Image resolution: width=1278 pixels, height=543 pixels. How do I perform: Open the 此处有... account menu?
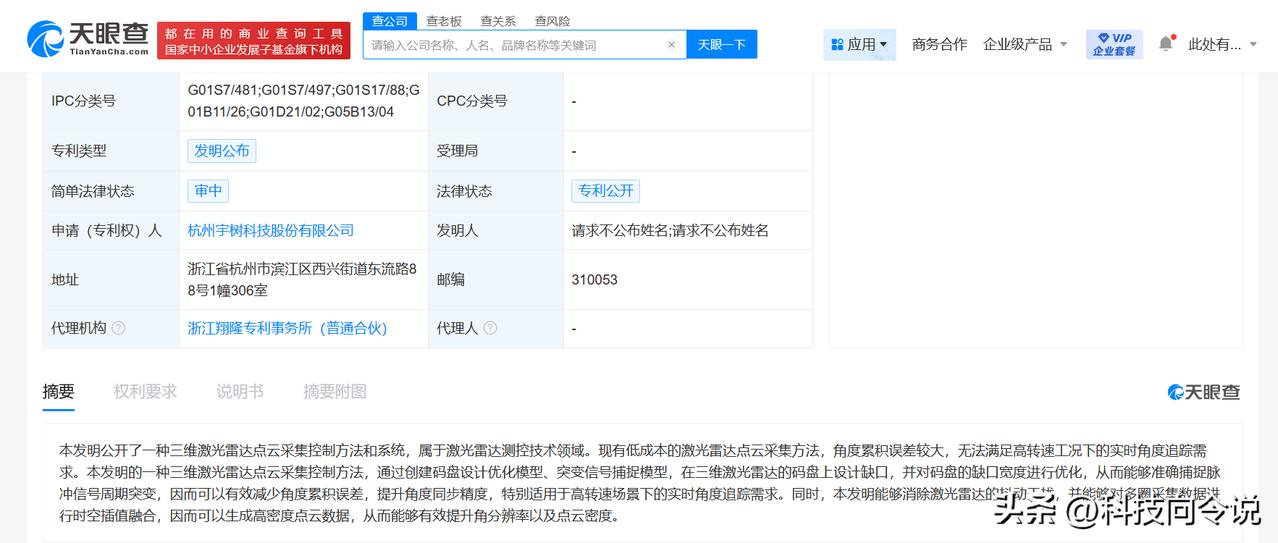(1222, 44)
